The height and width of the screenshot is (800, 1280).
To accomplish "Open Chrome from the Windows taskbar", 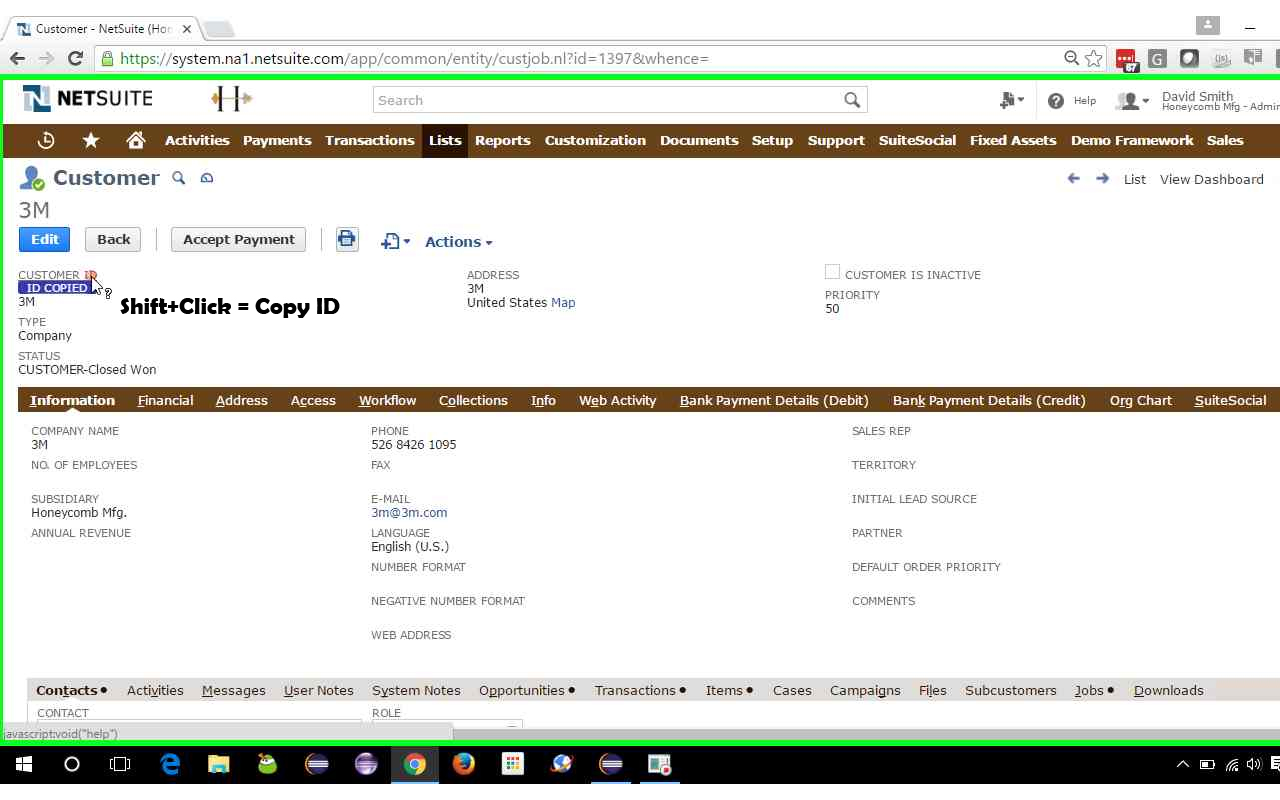I will tap(413, 764).
